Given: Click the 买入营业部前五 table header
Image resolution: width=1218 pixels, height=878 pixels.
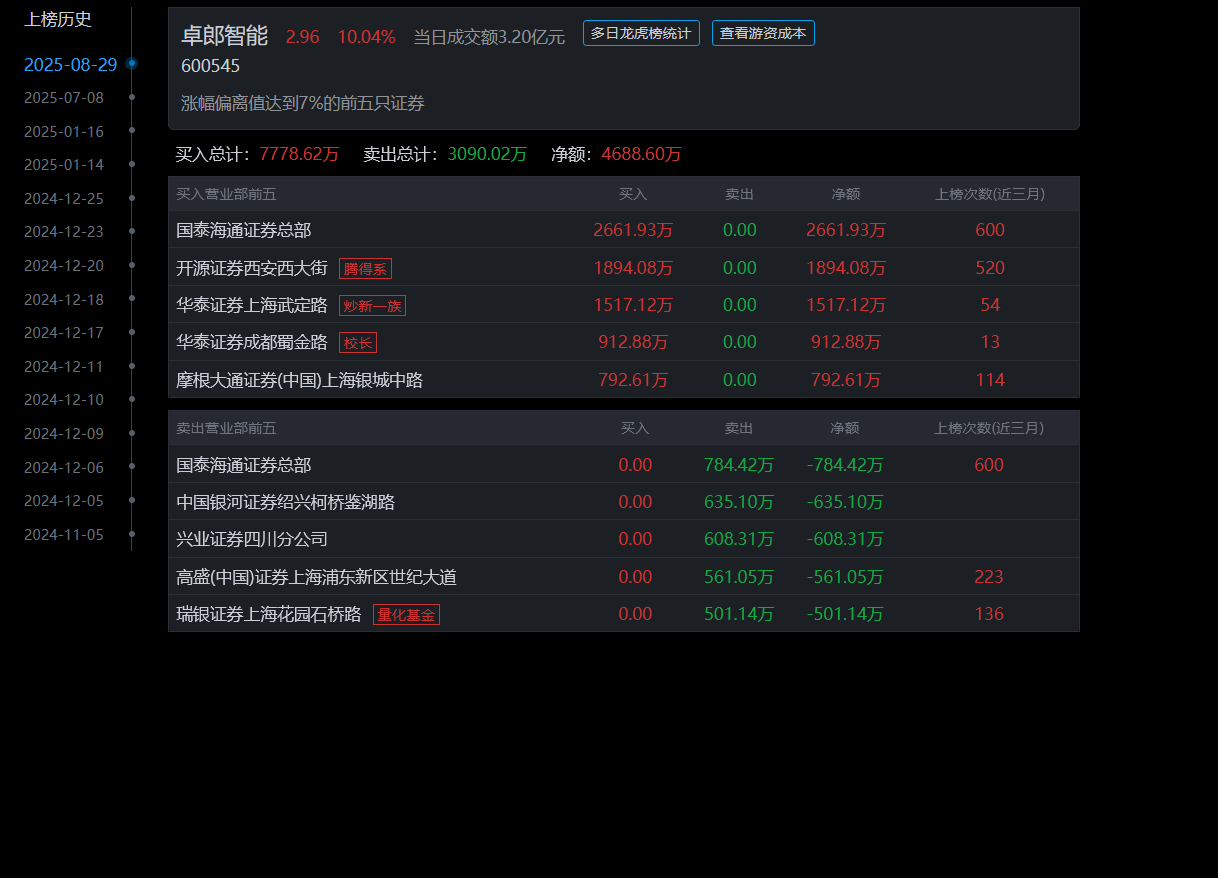Looking at the screenshot, I should pos(226,194).
